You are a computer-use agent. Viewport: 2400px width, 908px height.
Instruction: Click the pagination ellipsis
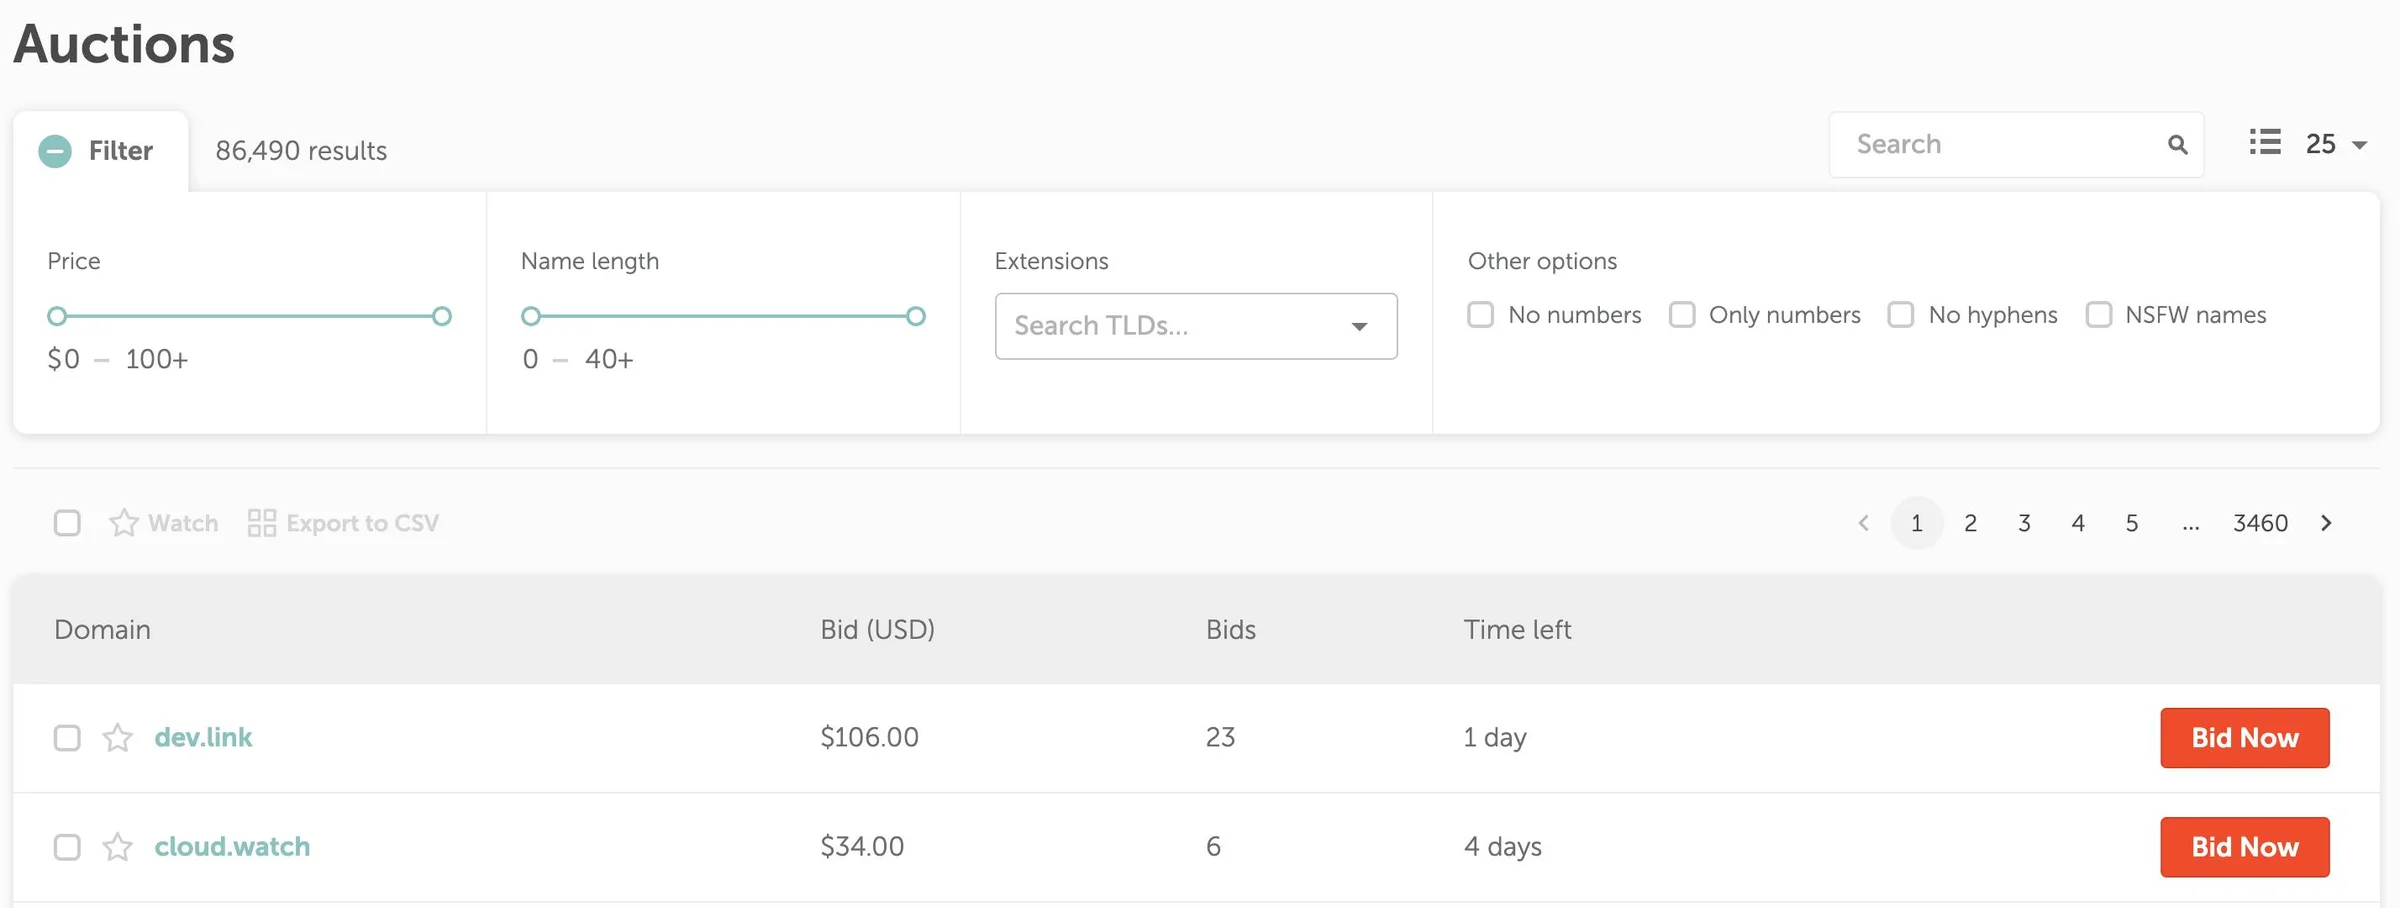click(x=2190, y=525)
